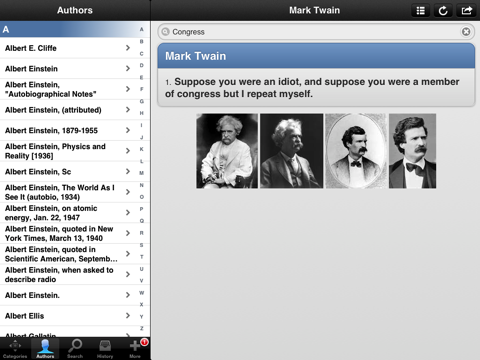
Task: Tap the refresh icon in top bar
Action: (x=443, y=11)
